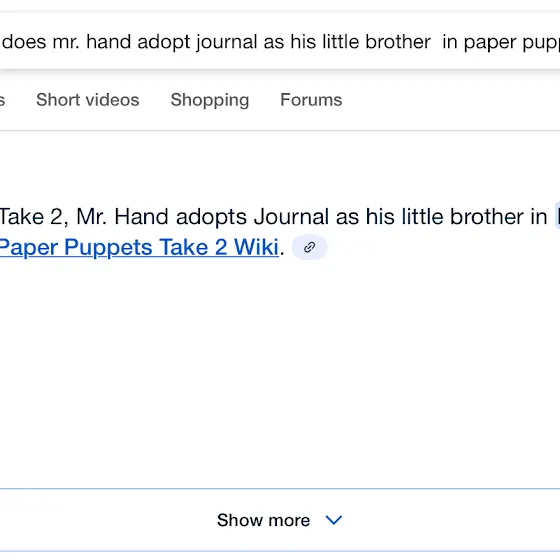Switch to the Shopping tab

[x=210, y=100]
